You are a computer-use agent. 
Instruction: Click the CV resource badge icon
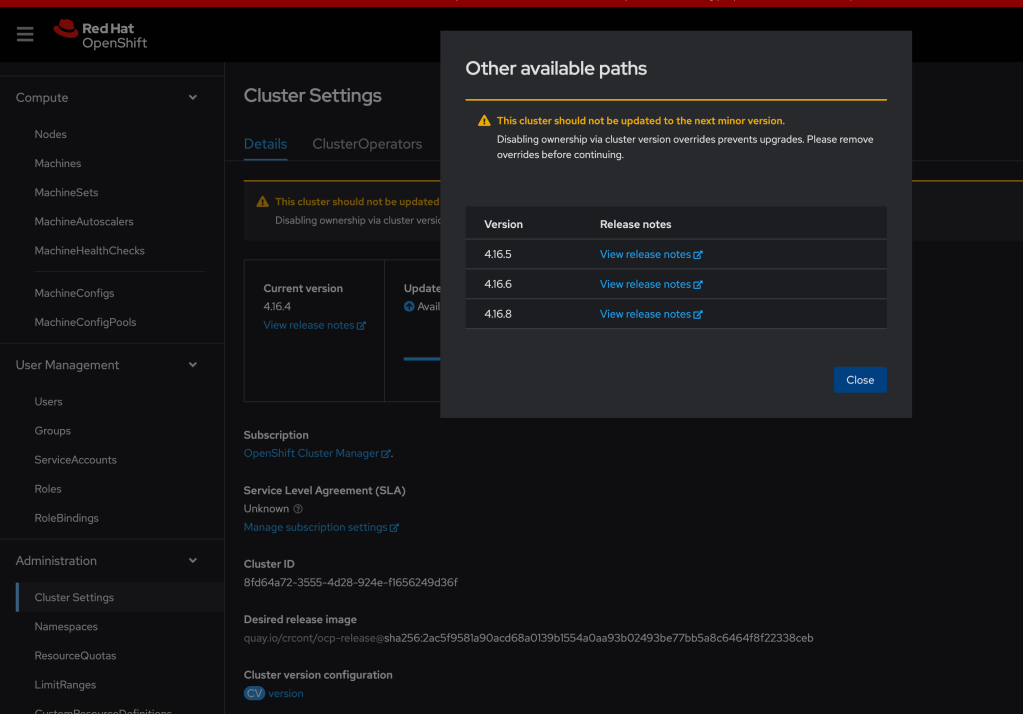[x=254, y=693]
